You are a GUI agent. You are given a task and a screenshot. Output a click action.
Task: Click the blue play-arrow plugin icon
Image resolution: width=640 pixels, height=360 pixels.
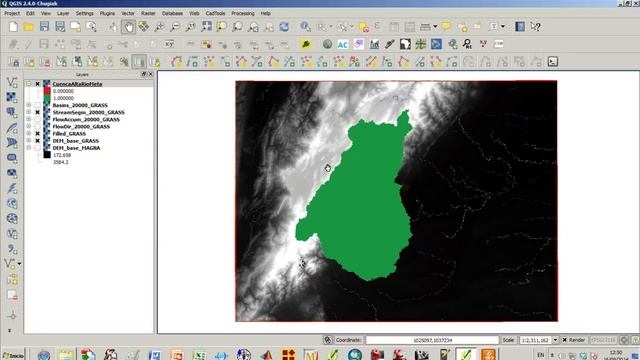coord(436,44)
